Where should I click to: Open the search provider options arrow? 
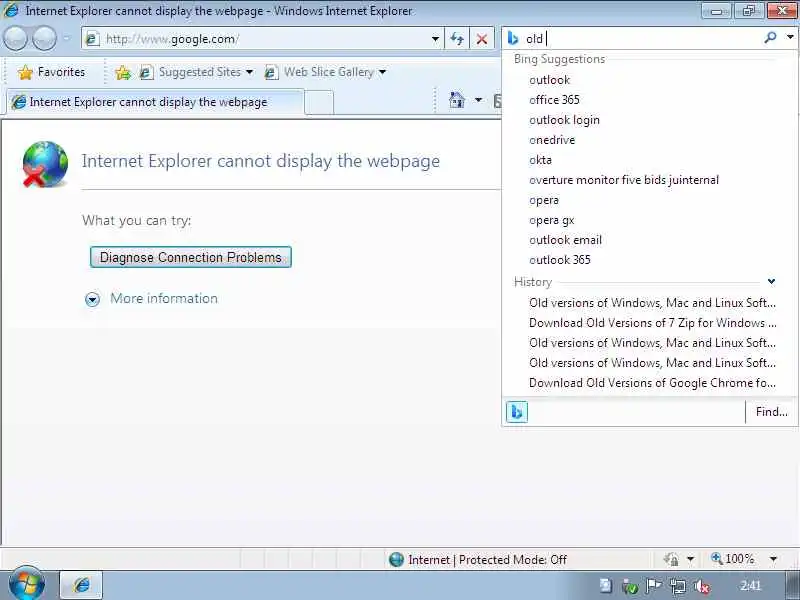[790, 37]
